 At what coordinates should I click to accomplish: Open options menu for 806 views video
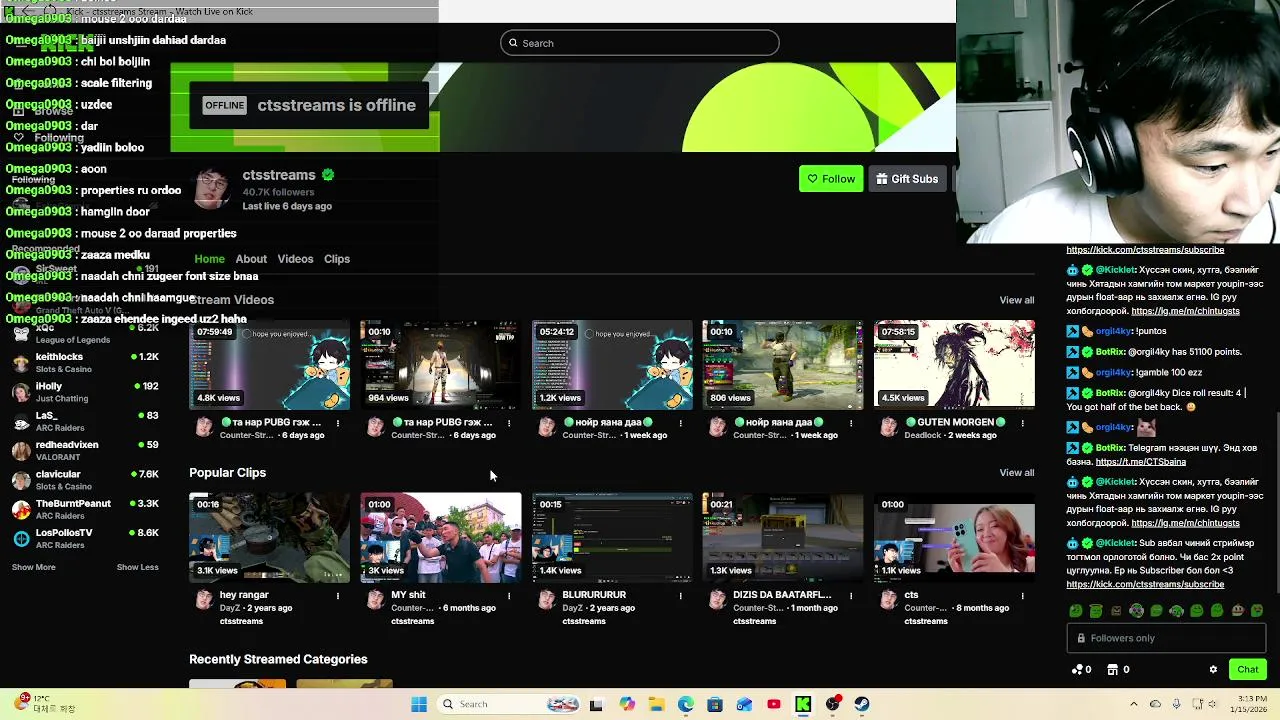(x=851, y=423)
